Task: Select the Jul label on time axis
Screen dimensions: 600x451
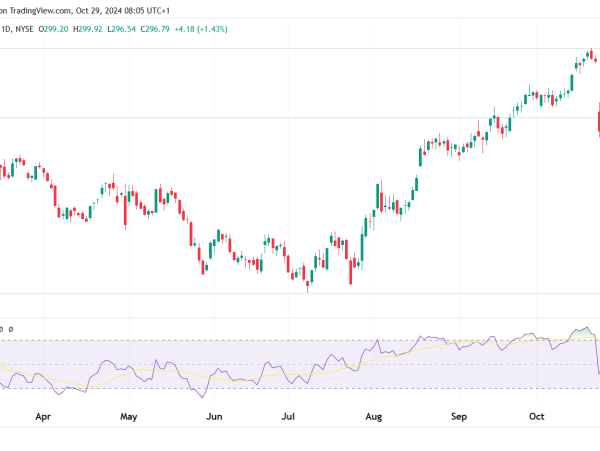Action: point(288,417)
